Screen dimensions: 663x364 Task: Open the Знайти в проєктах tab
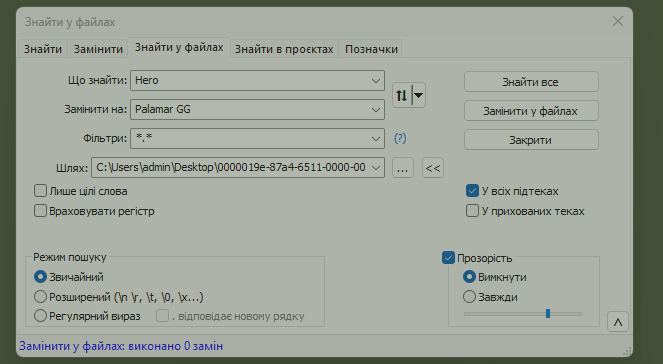click(284, 49)
